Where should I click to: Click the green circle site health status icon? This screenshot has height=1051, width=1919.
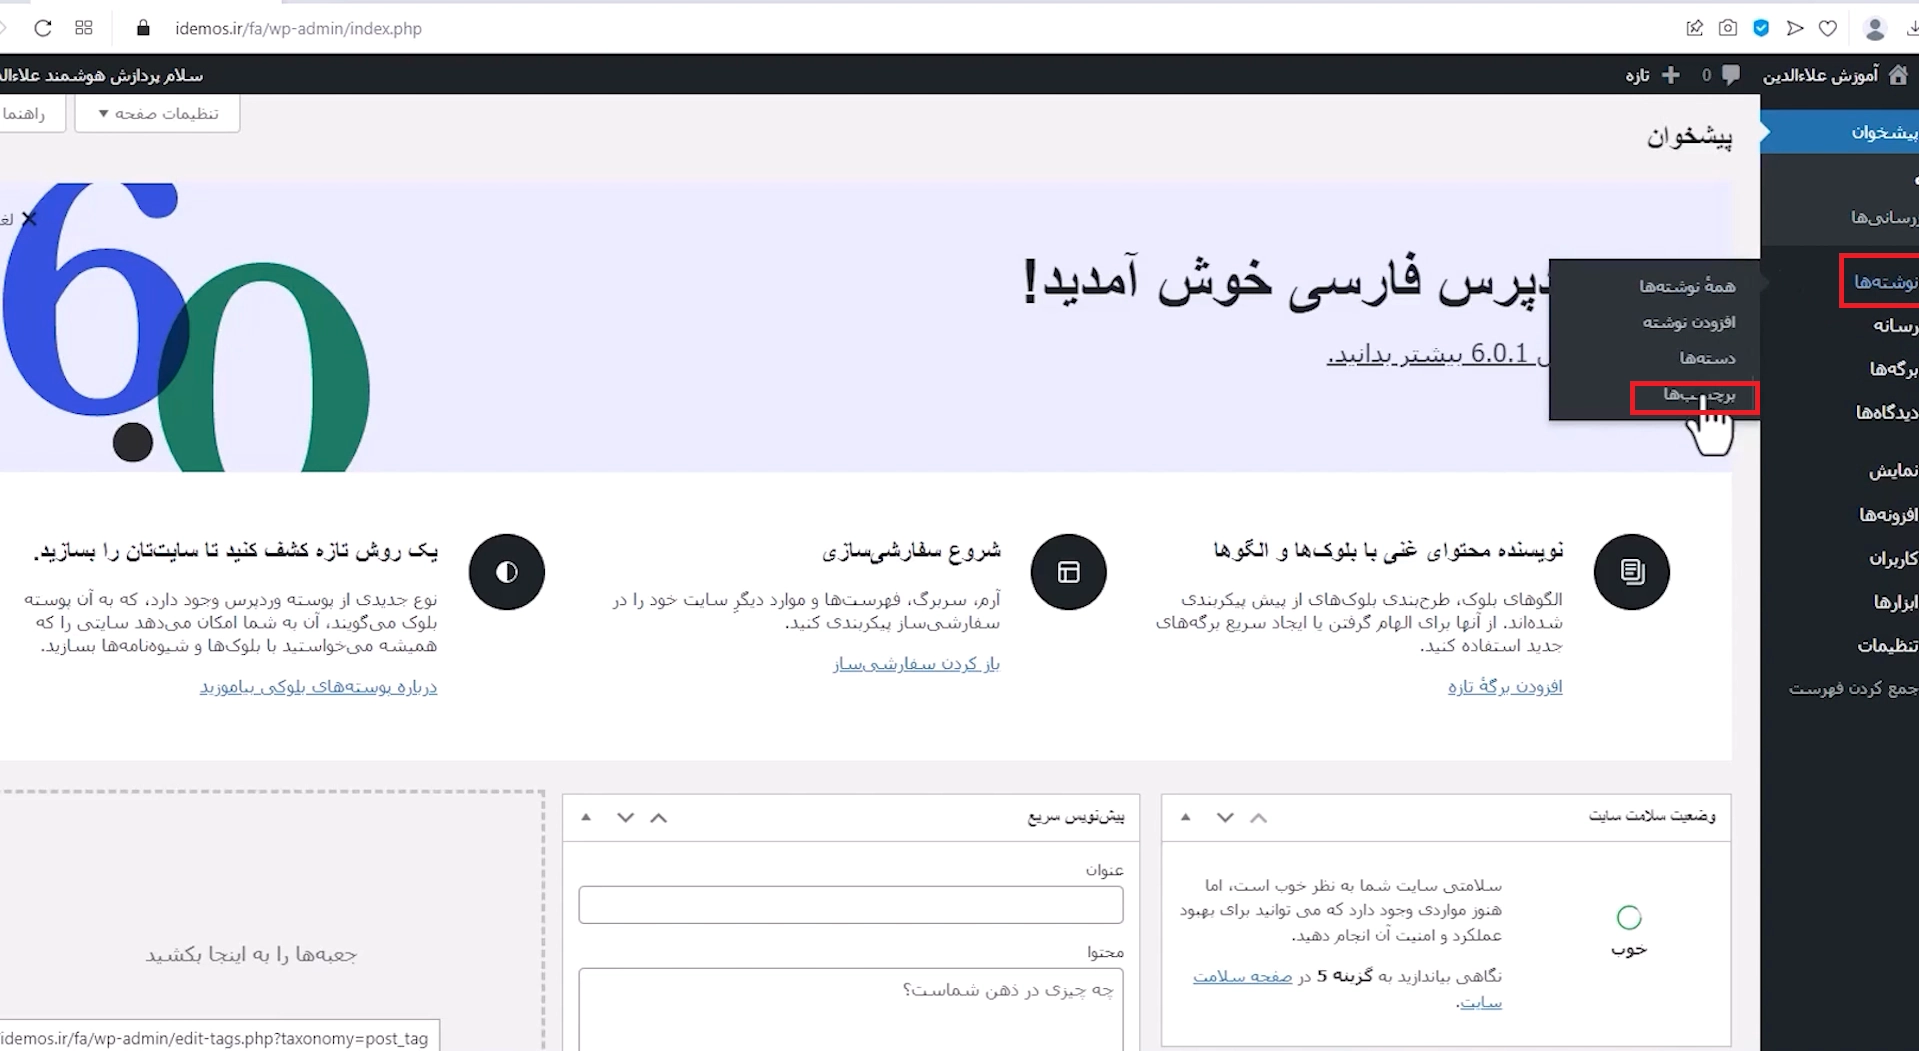pyautogui.click(x=1629, y=917)
